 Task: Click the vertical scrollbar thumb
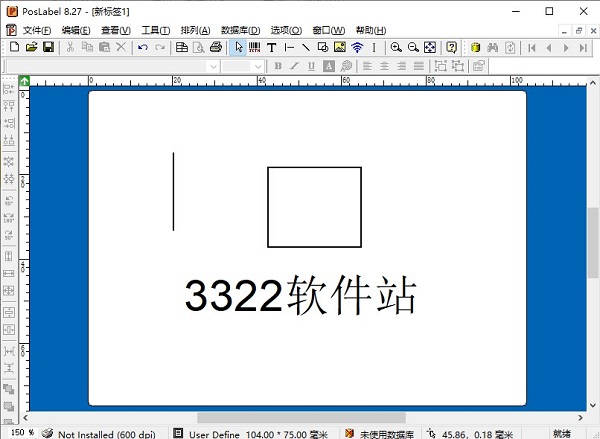593,243
